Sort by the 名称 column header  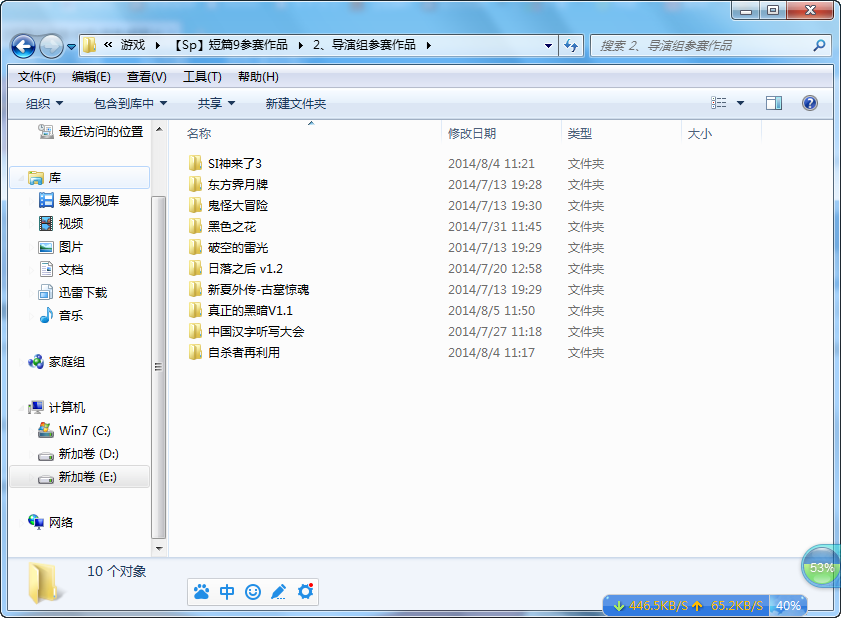coord(199,134)
